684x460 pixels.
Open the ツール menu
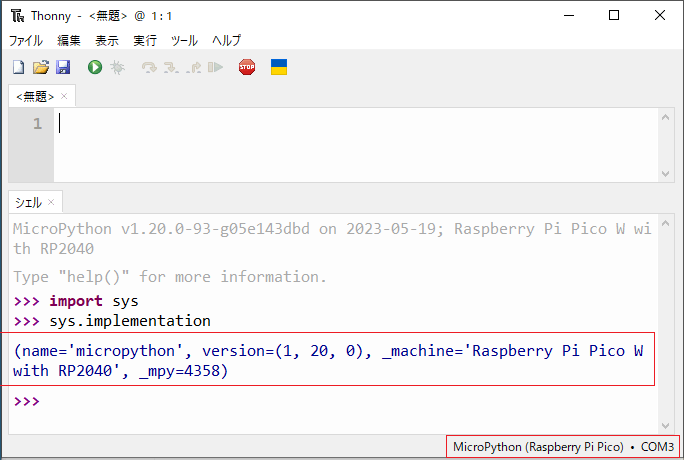184,41
